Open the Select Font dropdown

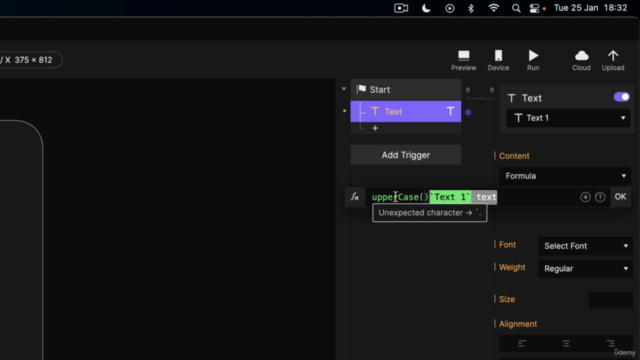coord(585,246)
